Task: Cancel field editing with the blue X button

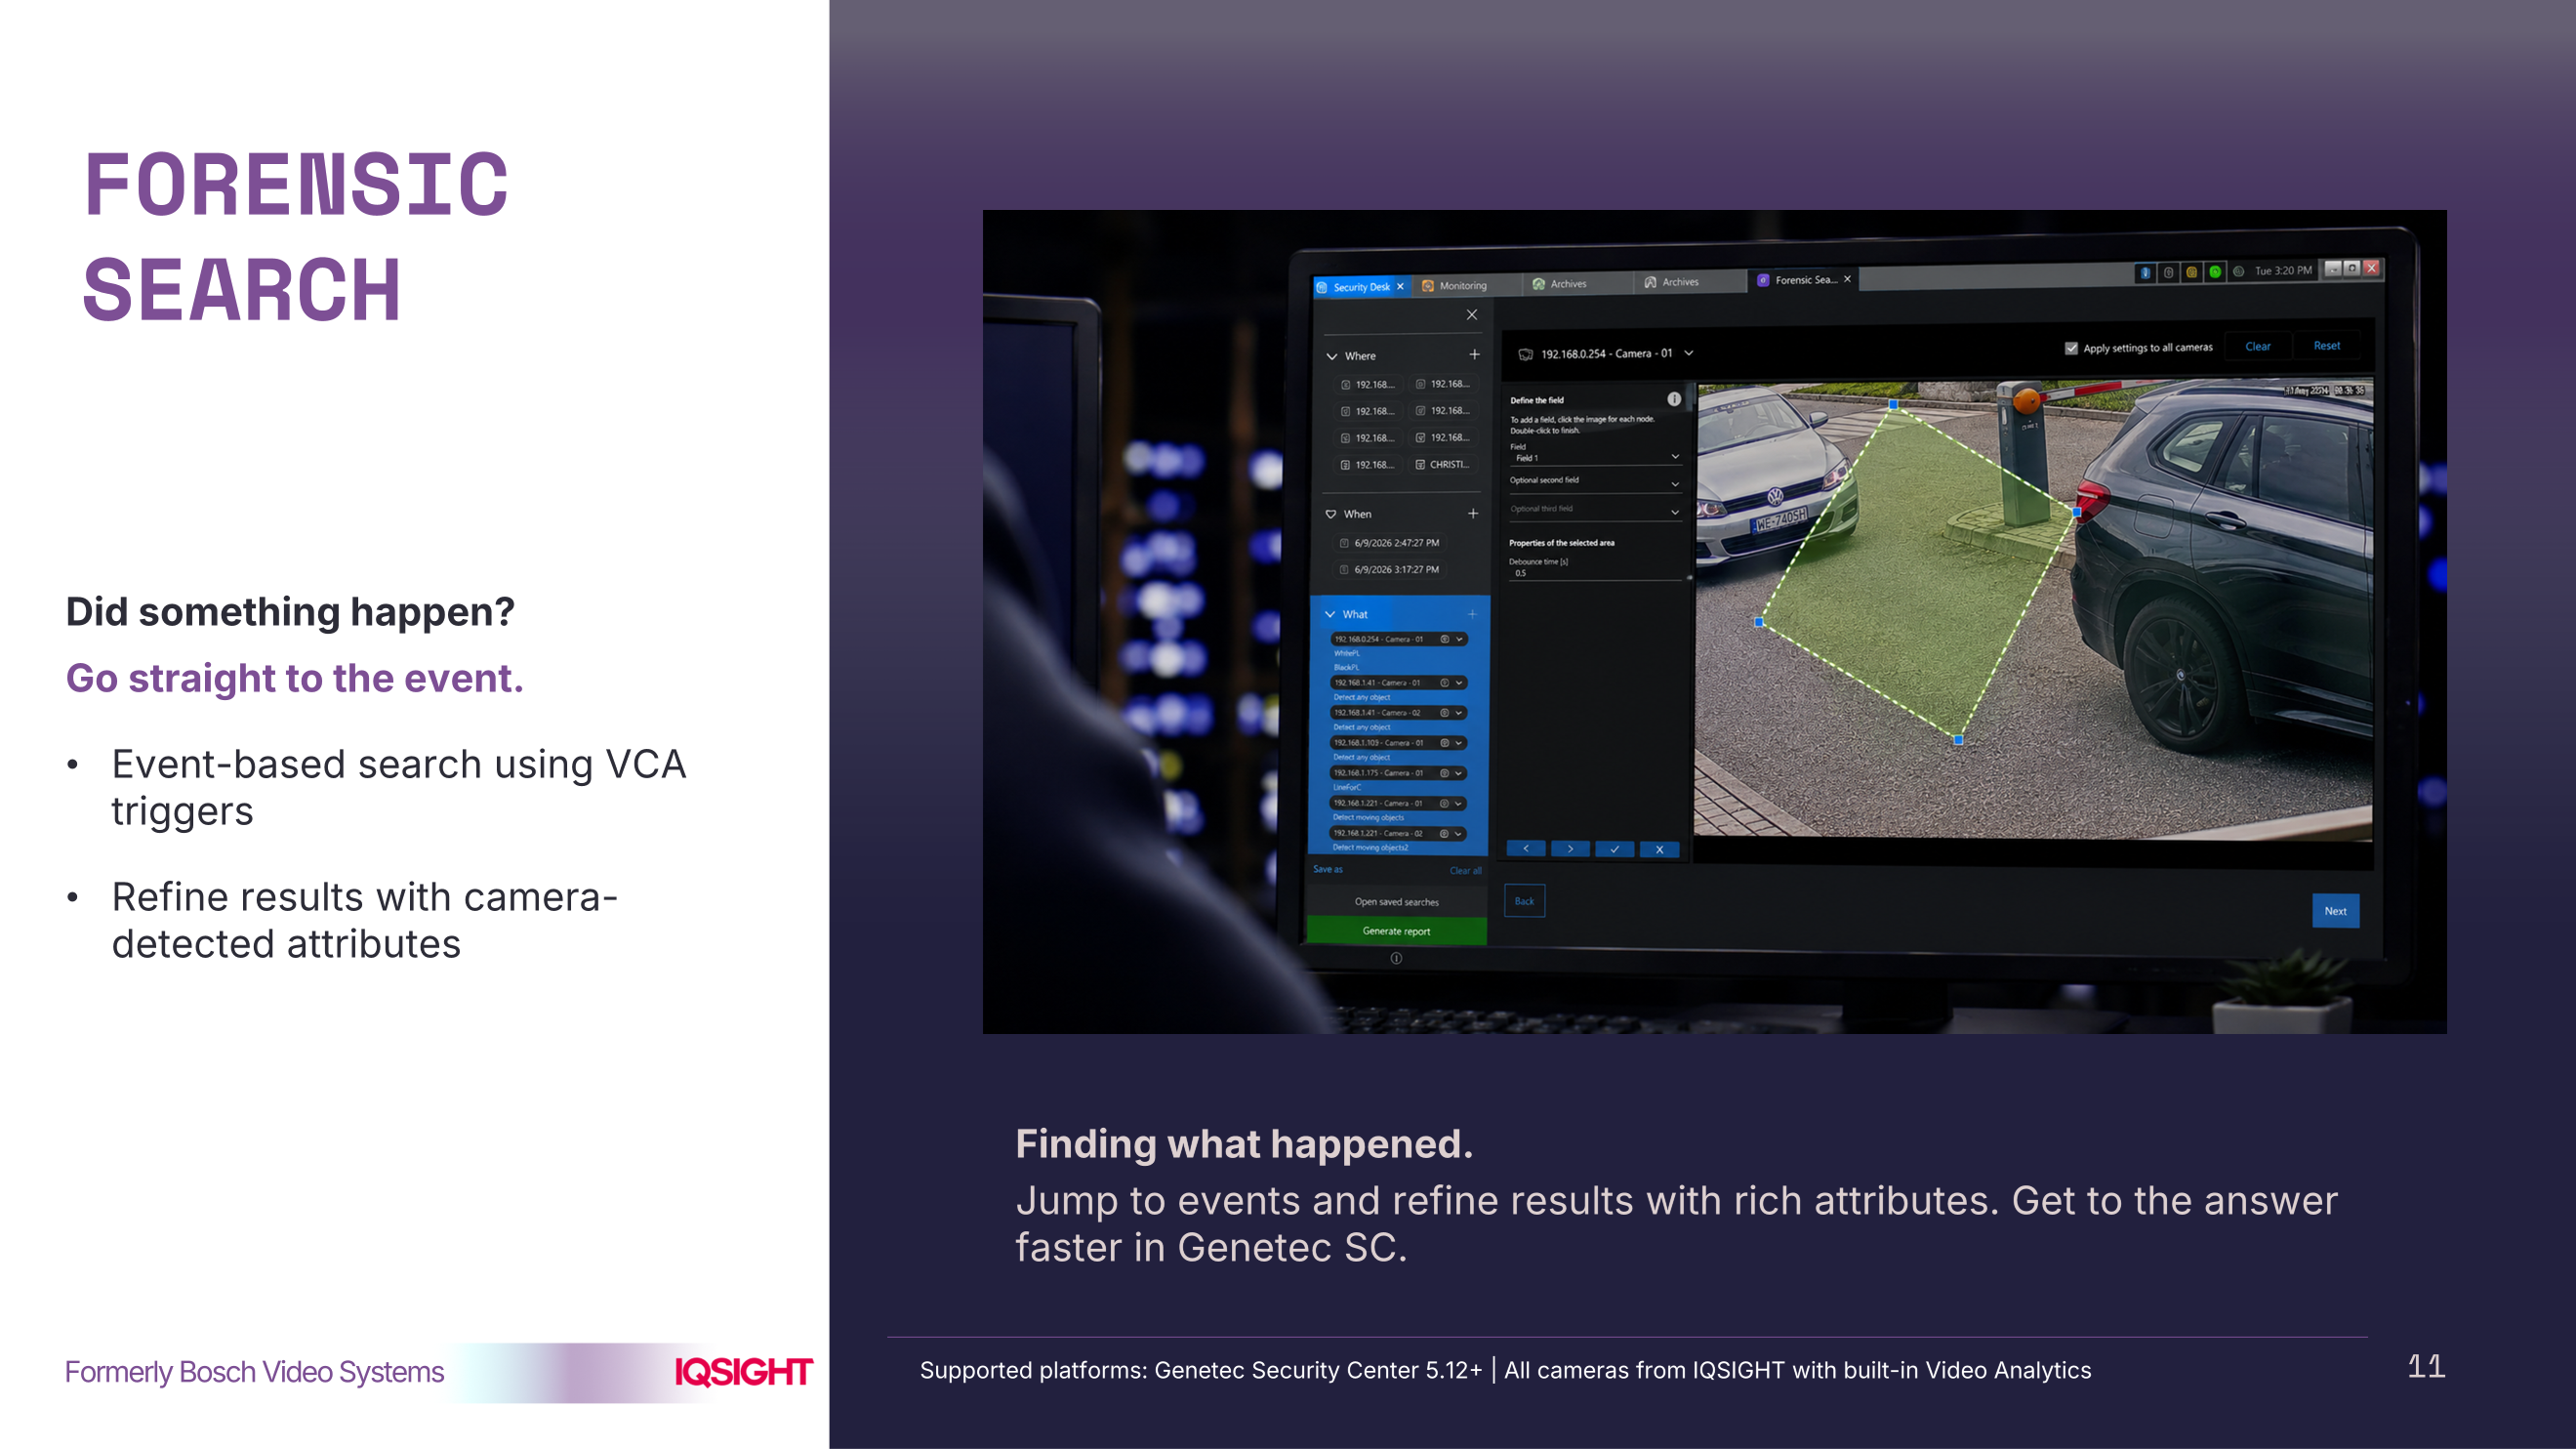Action: (1660, 849)
